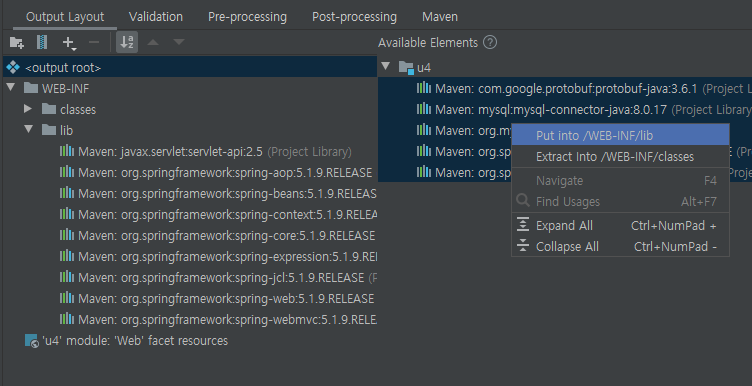Image resolution: width=752 pixels, height=386 pixels.
Task: Click library icon beside spring-web:5.1.9
Action: (x=67, y=298)
